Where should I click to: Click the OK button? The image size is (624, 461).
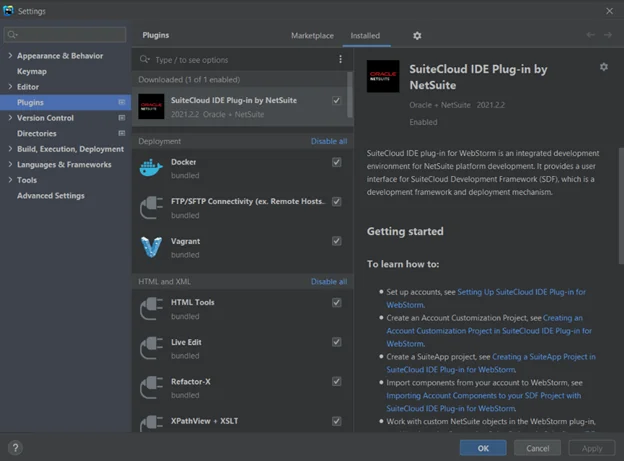(483, 448)
